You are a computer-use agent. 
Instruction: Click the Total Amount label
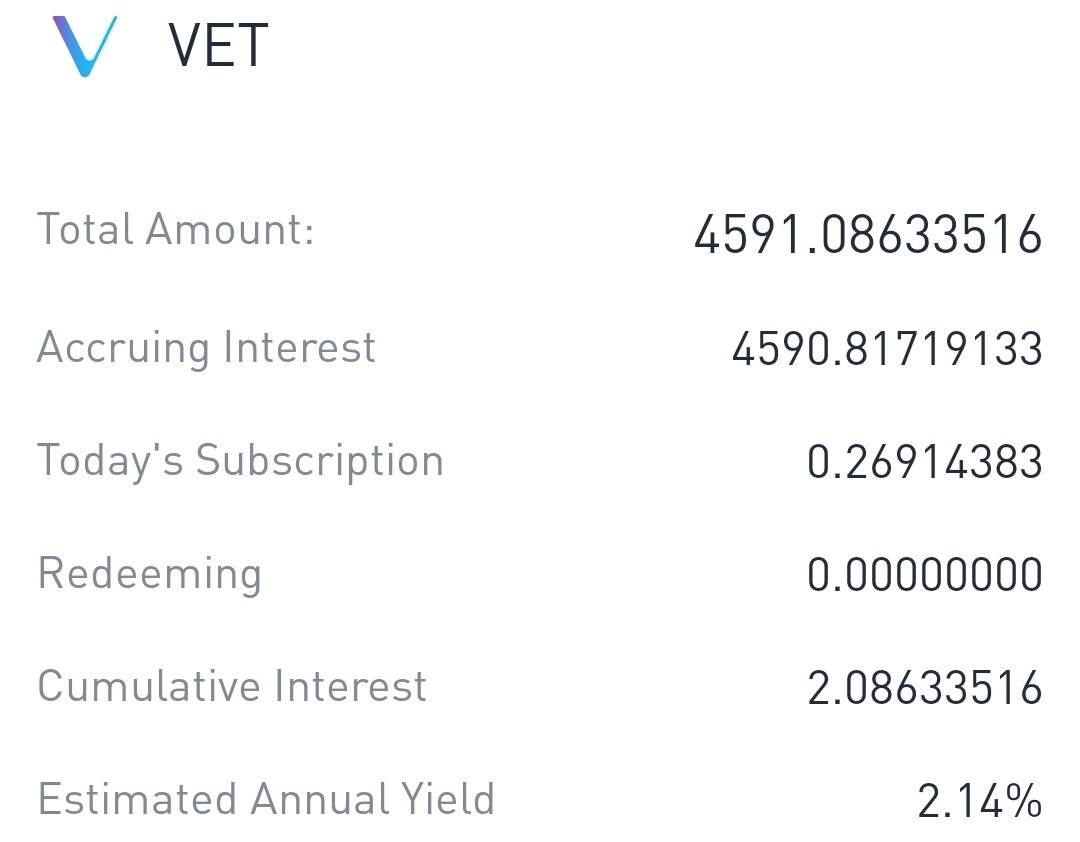click(176, 229)
